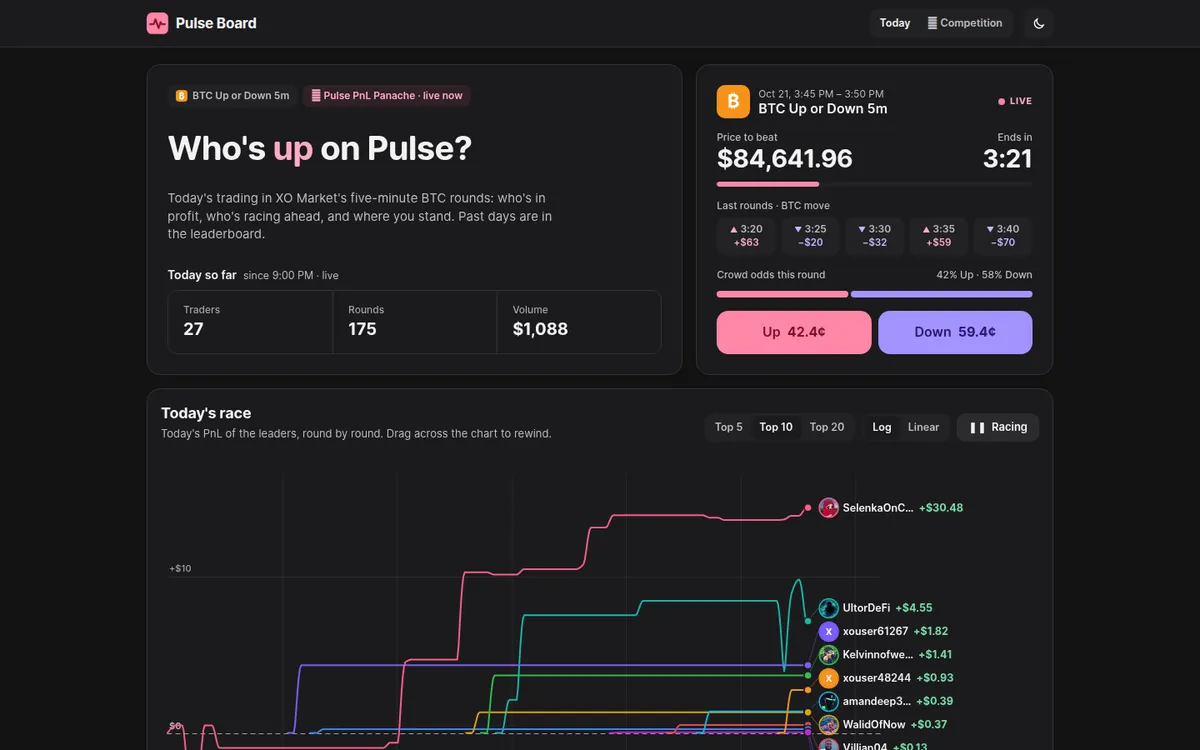Select Top 10 traders
Viewport: 1200px width, 750px height.
(x=776, y=427)
